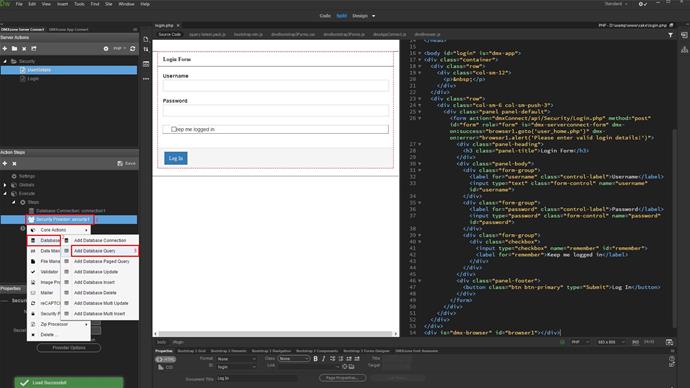Switch Properties to CSS mode
Screen dimensions: 690x388
tap(165, 367)
